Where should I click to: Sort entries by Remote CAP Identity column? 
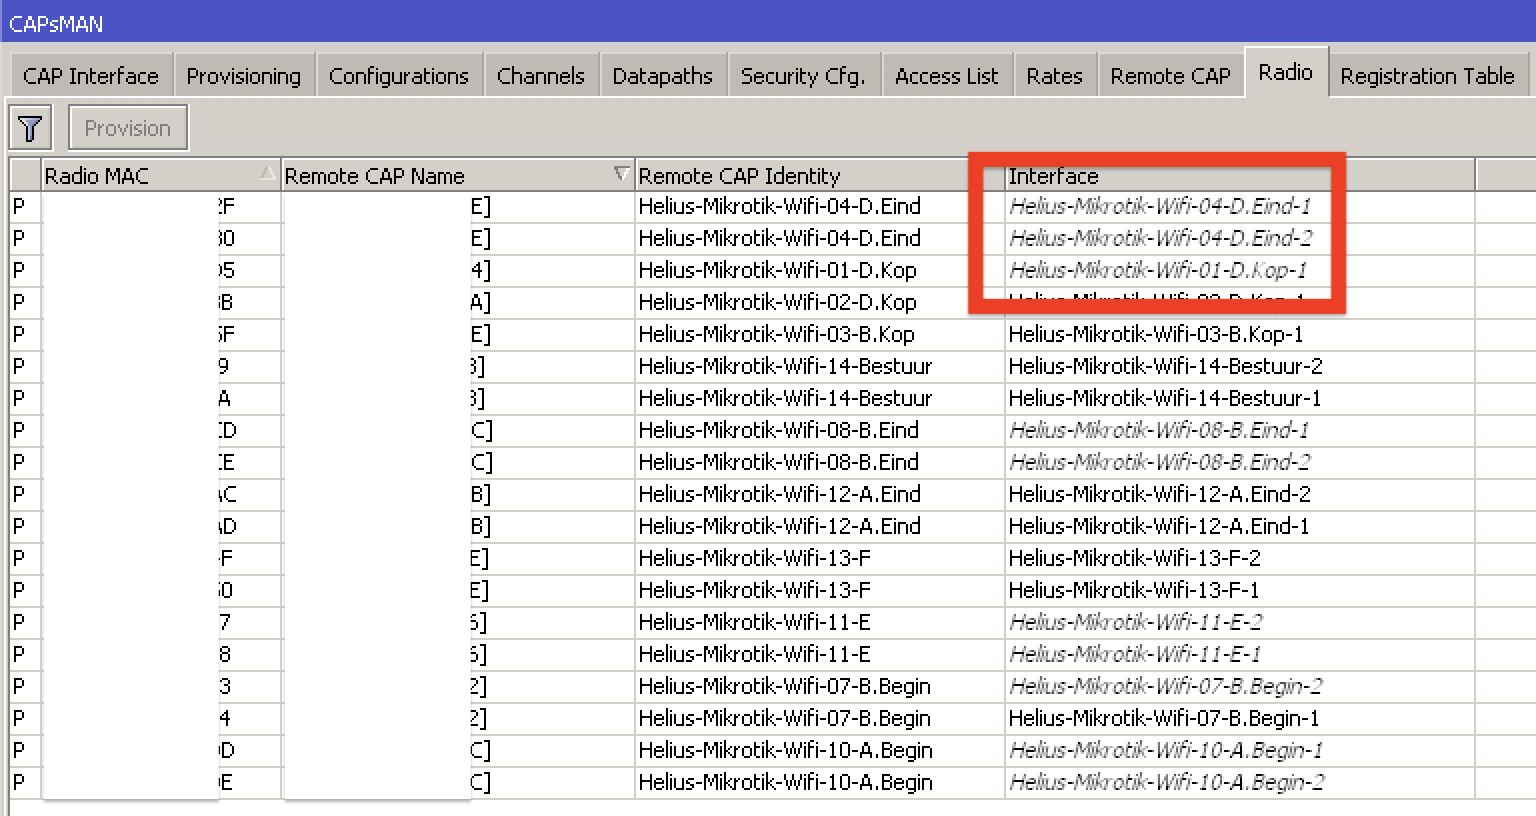point(800,173)
